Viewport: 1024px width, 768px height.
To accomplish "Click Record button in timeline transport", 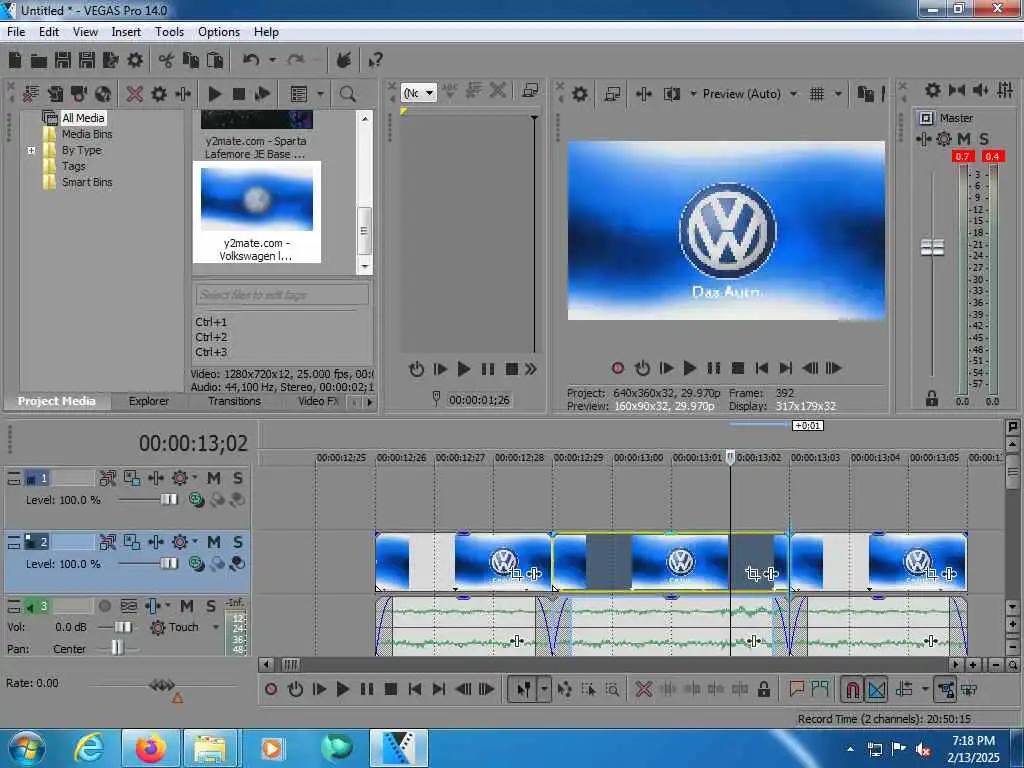I will [x=271, y=689].
